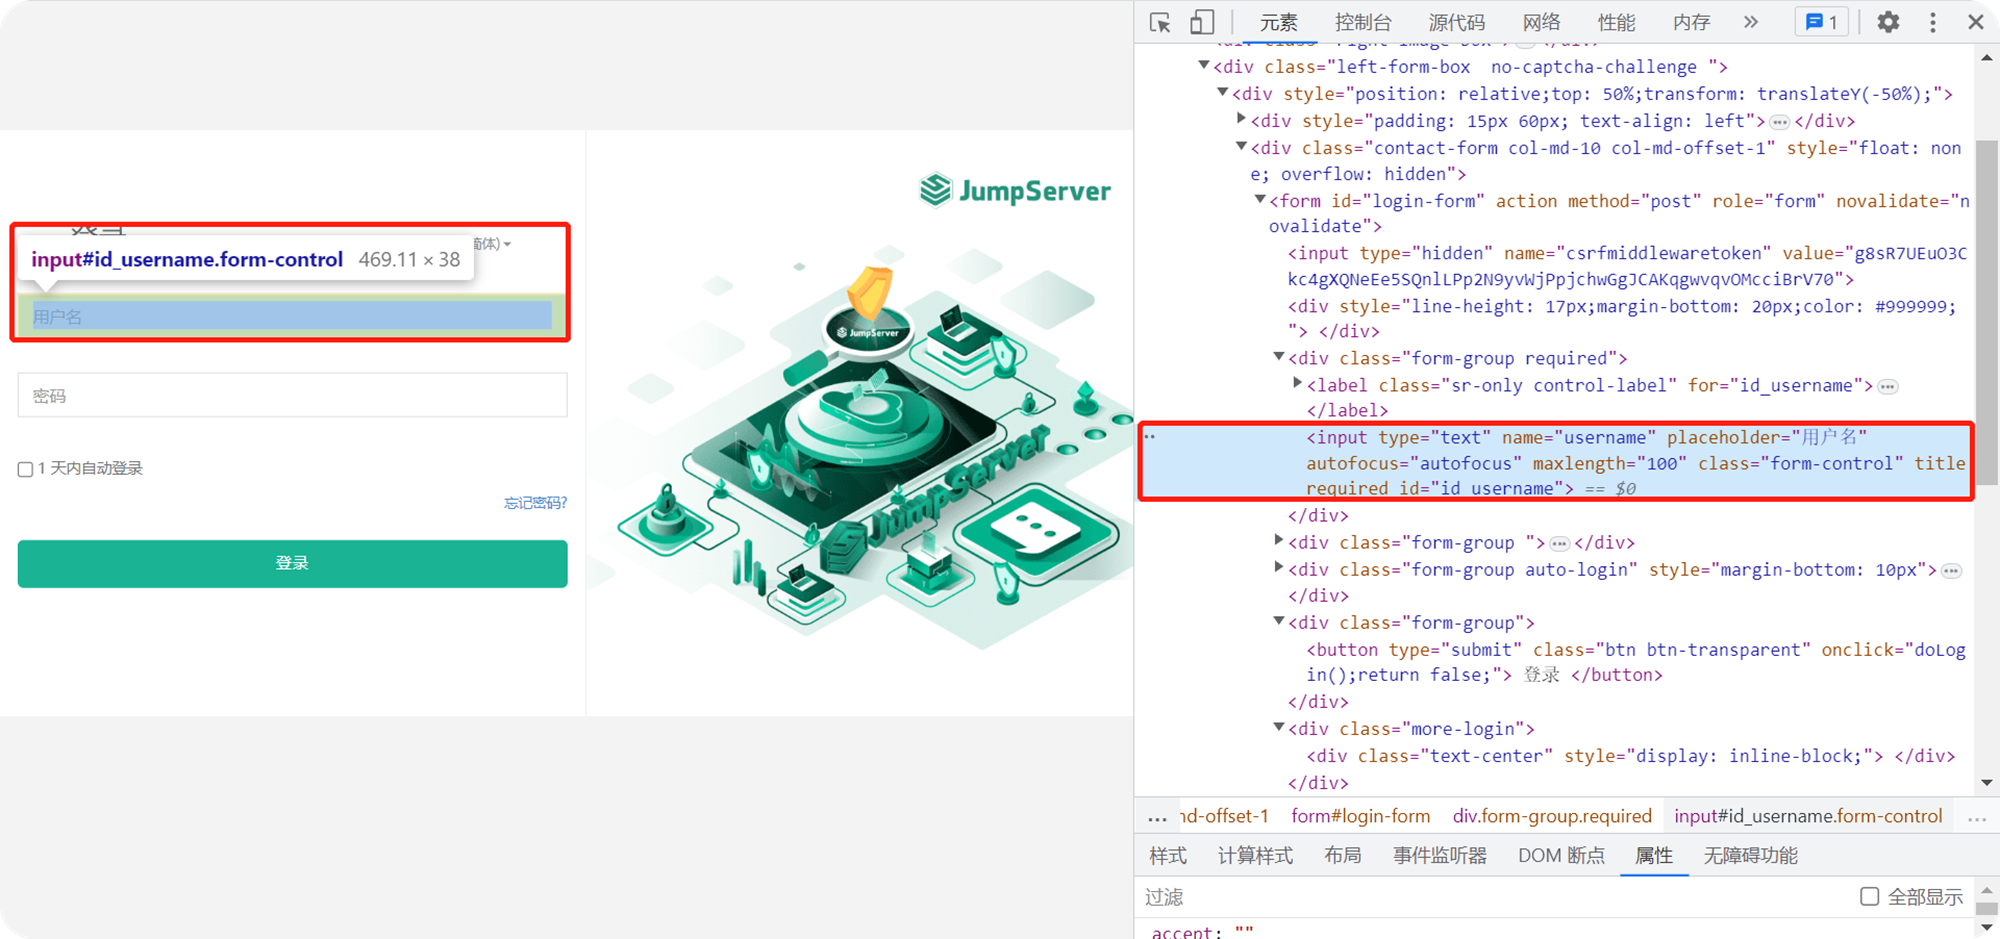Open the 属性 sub-tab

tap(1654, 855)
